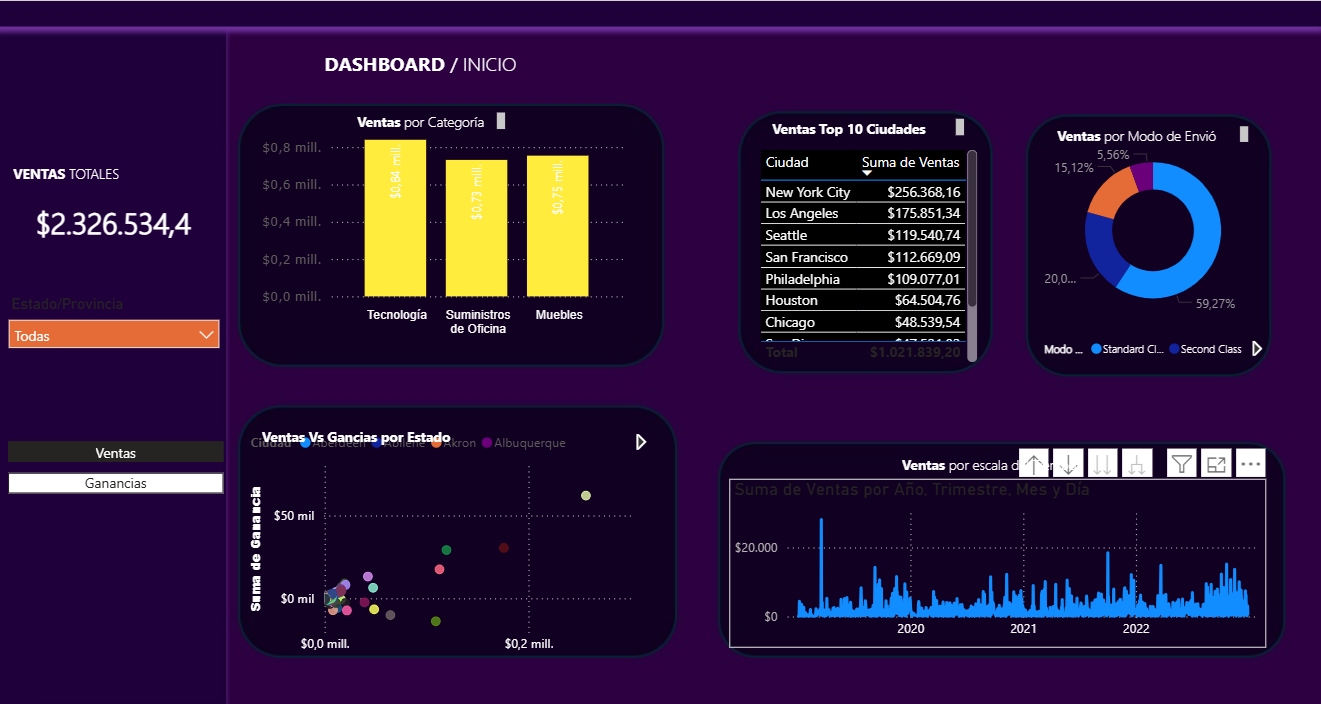Click the drill up arrow icon
The width and height of the screenshot is (1321, 704).
coord(1035,463)
